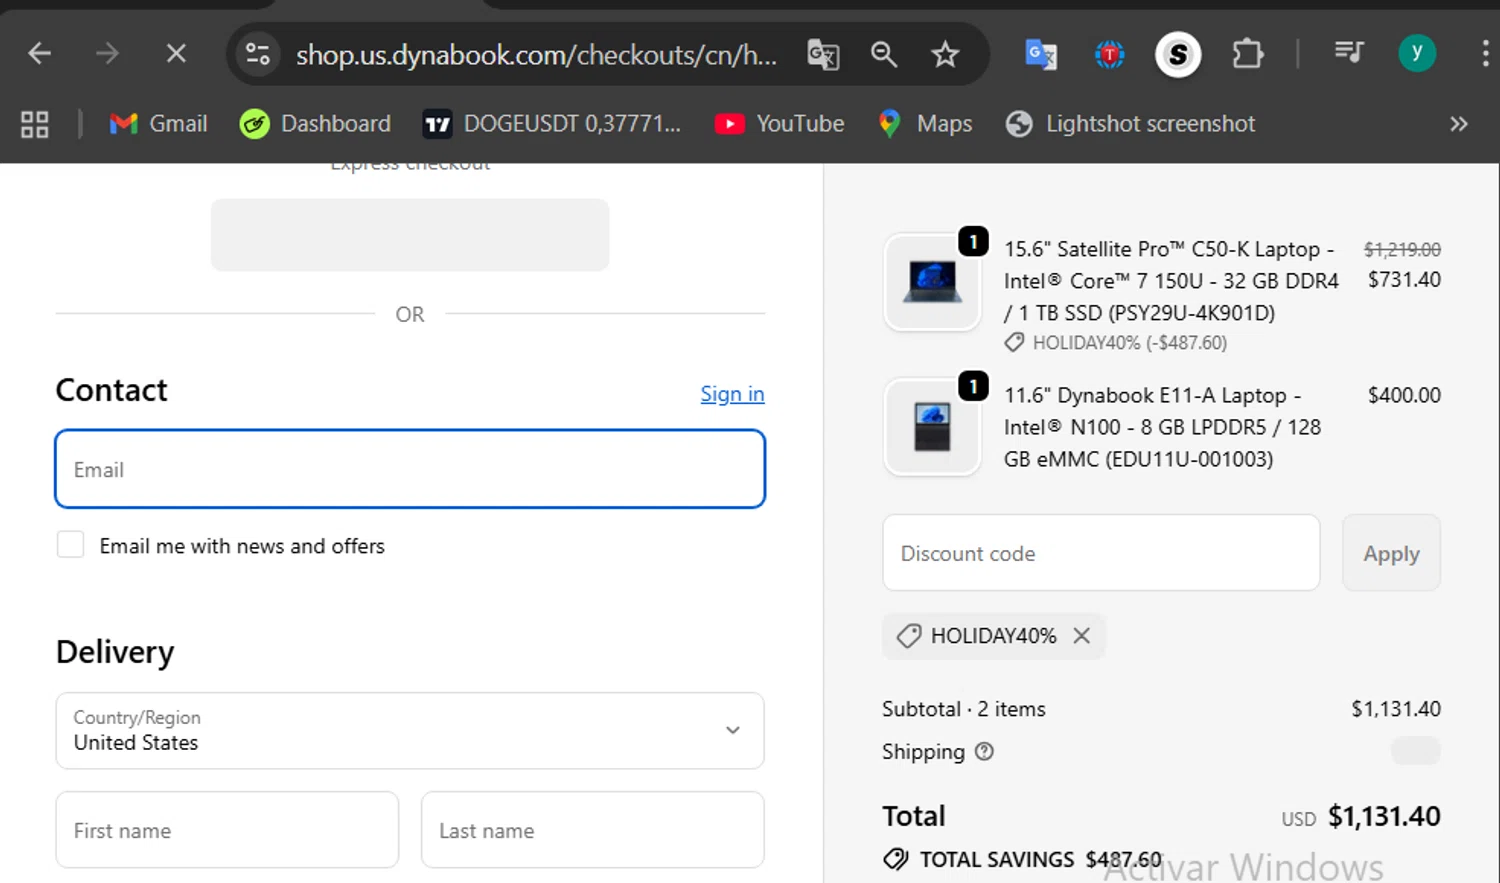Click the red globe extension icon
Image resolution: width=1500 pixels, height=883 pixels.
(x=1110, y=54)
